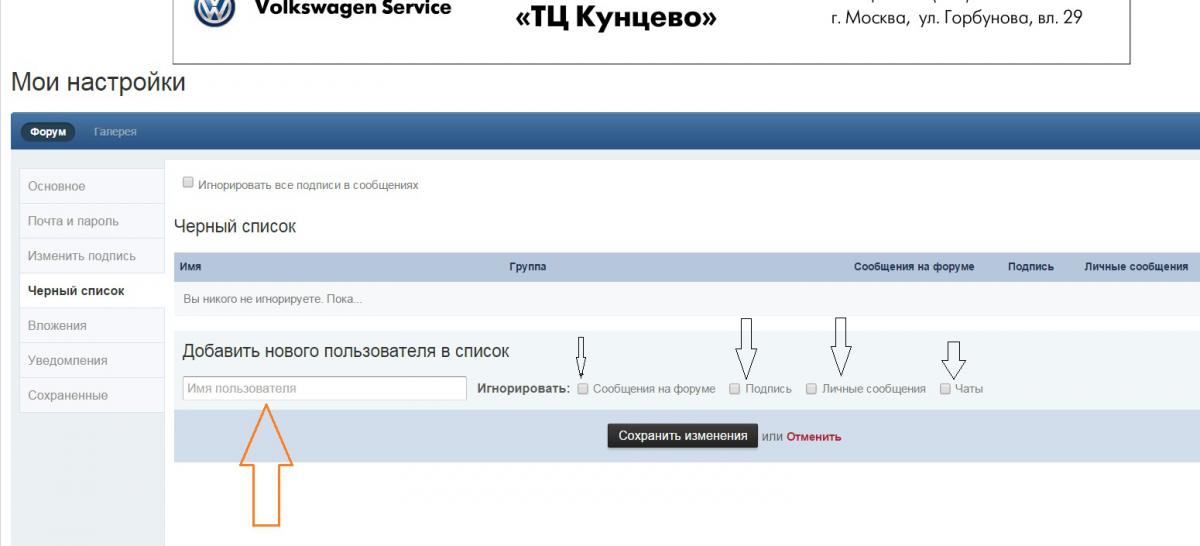Open Сохраненные settings section
Viewport: 1200px width, 546px height.
coord(91,395)
